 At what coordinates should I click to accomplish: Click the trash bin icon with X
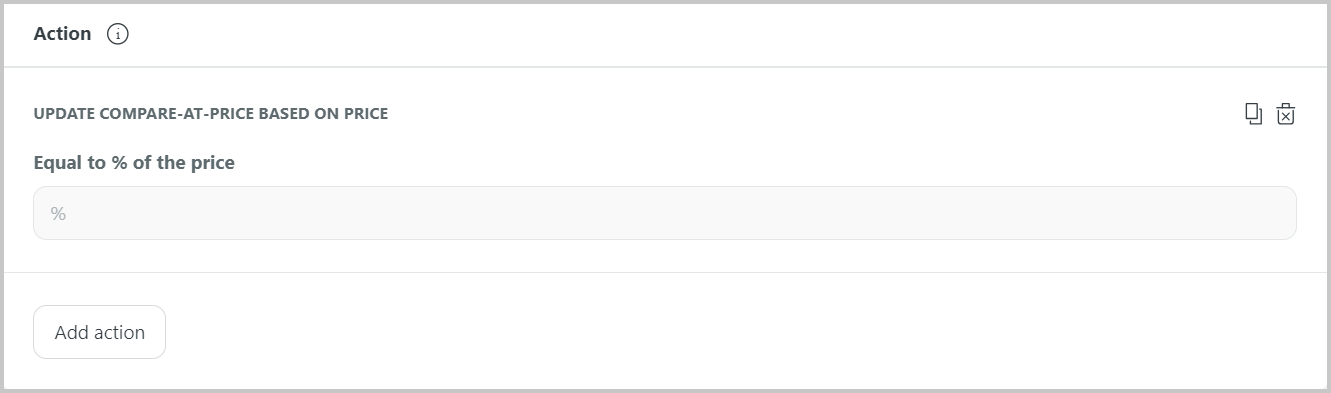[1286, 114]
